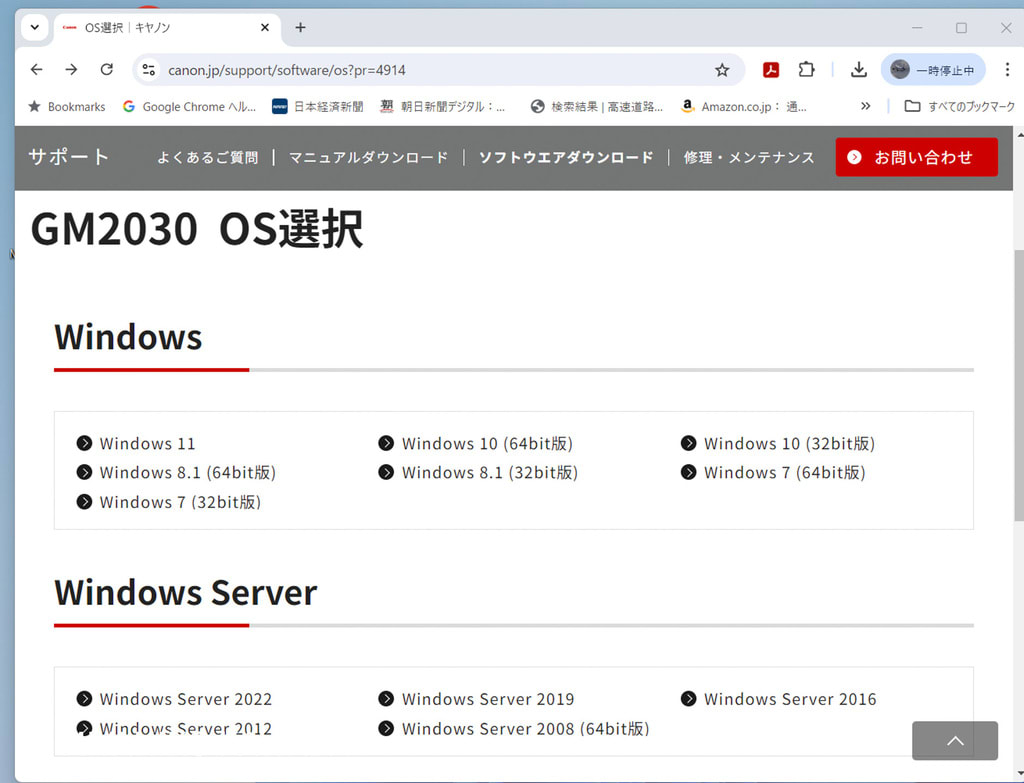Screen dimensions: 1024x783
Task: Open the Bookmarks shortcut in bookmarks bar
Action: pyautogui.click(x=67, y=106)
